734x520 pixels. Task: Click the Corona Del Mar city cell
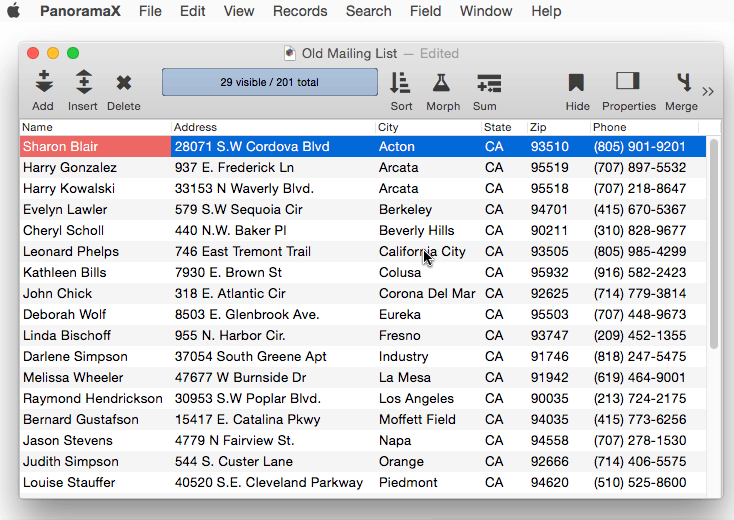(x=427, y=293)
